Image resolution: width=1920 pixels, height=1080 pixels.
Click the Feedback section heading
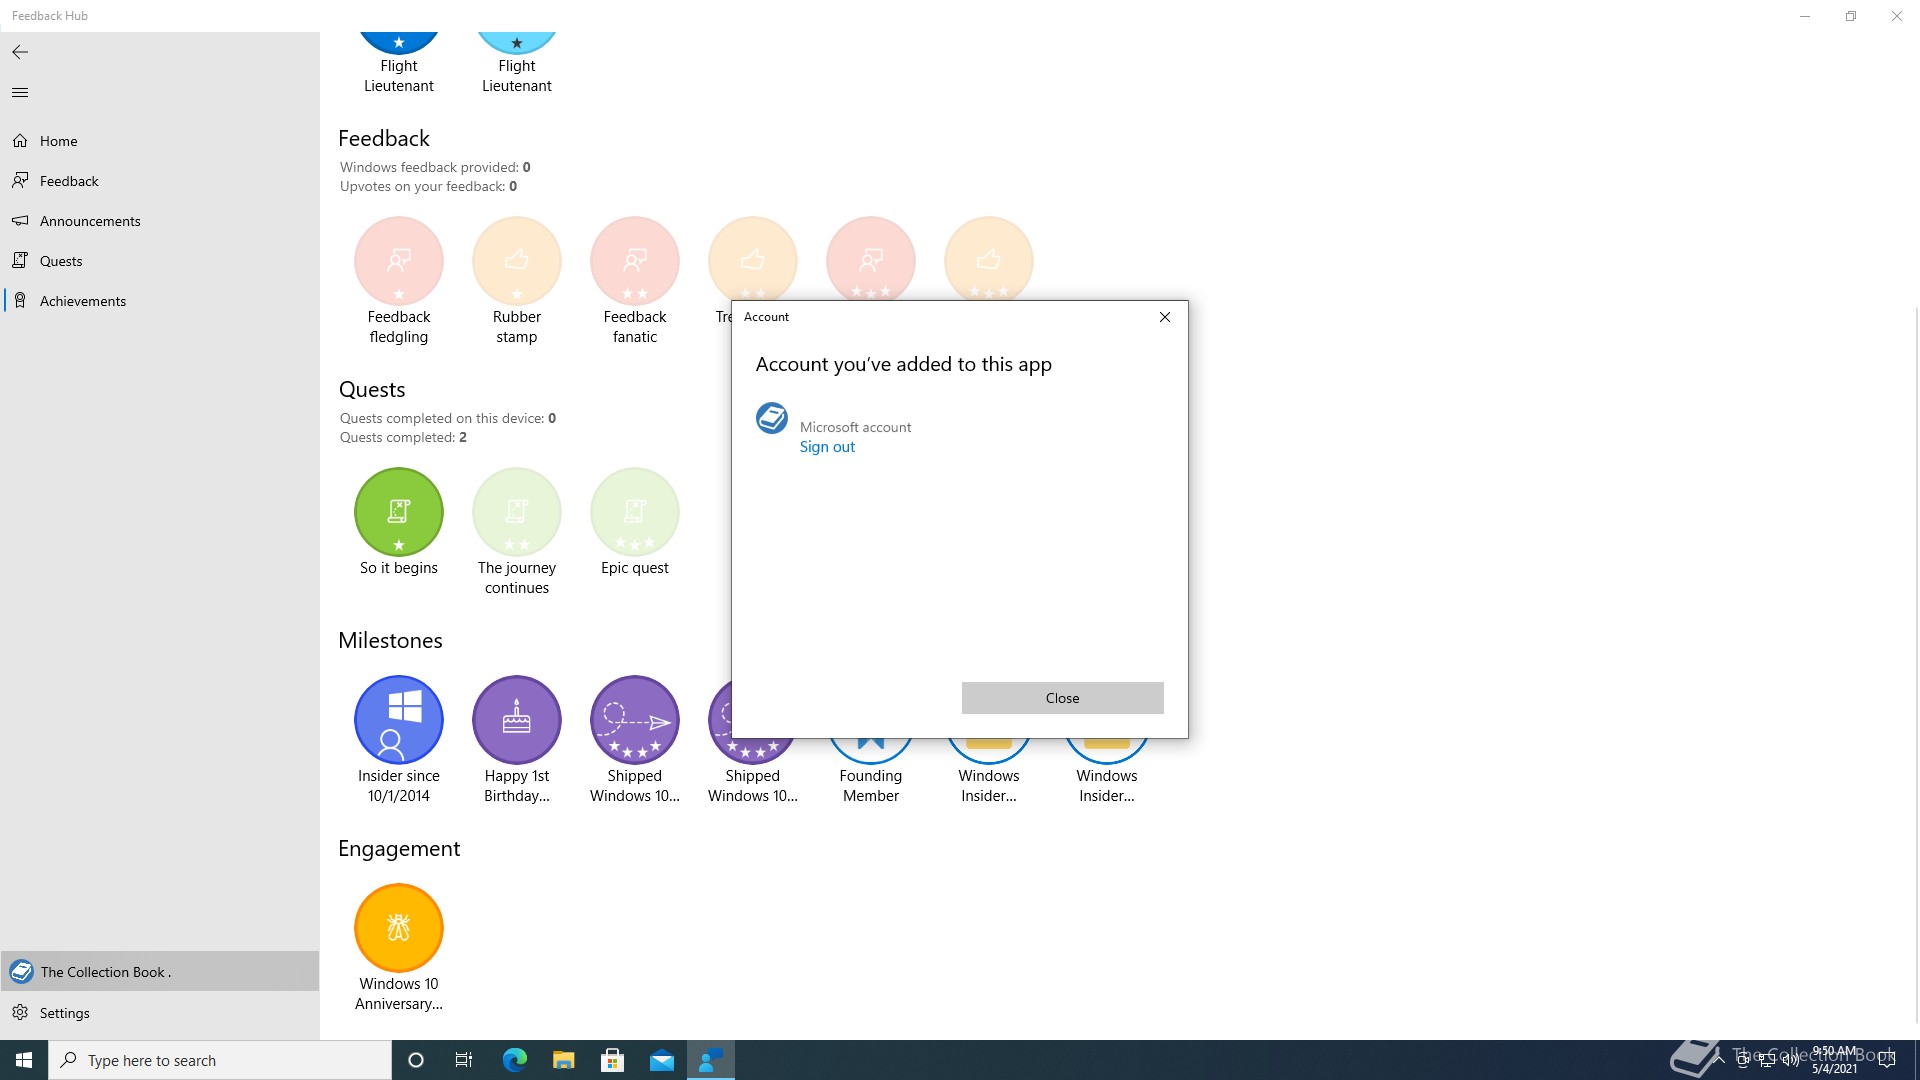tap(384, 138)
